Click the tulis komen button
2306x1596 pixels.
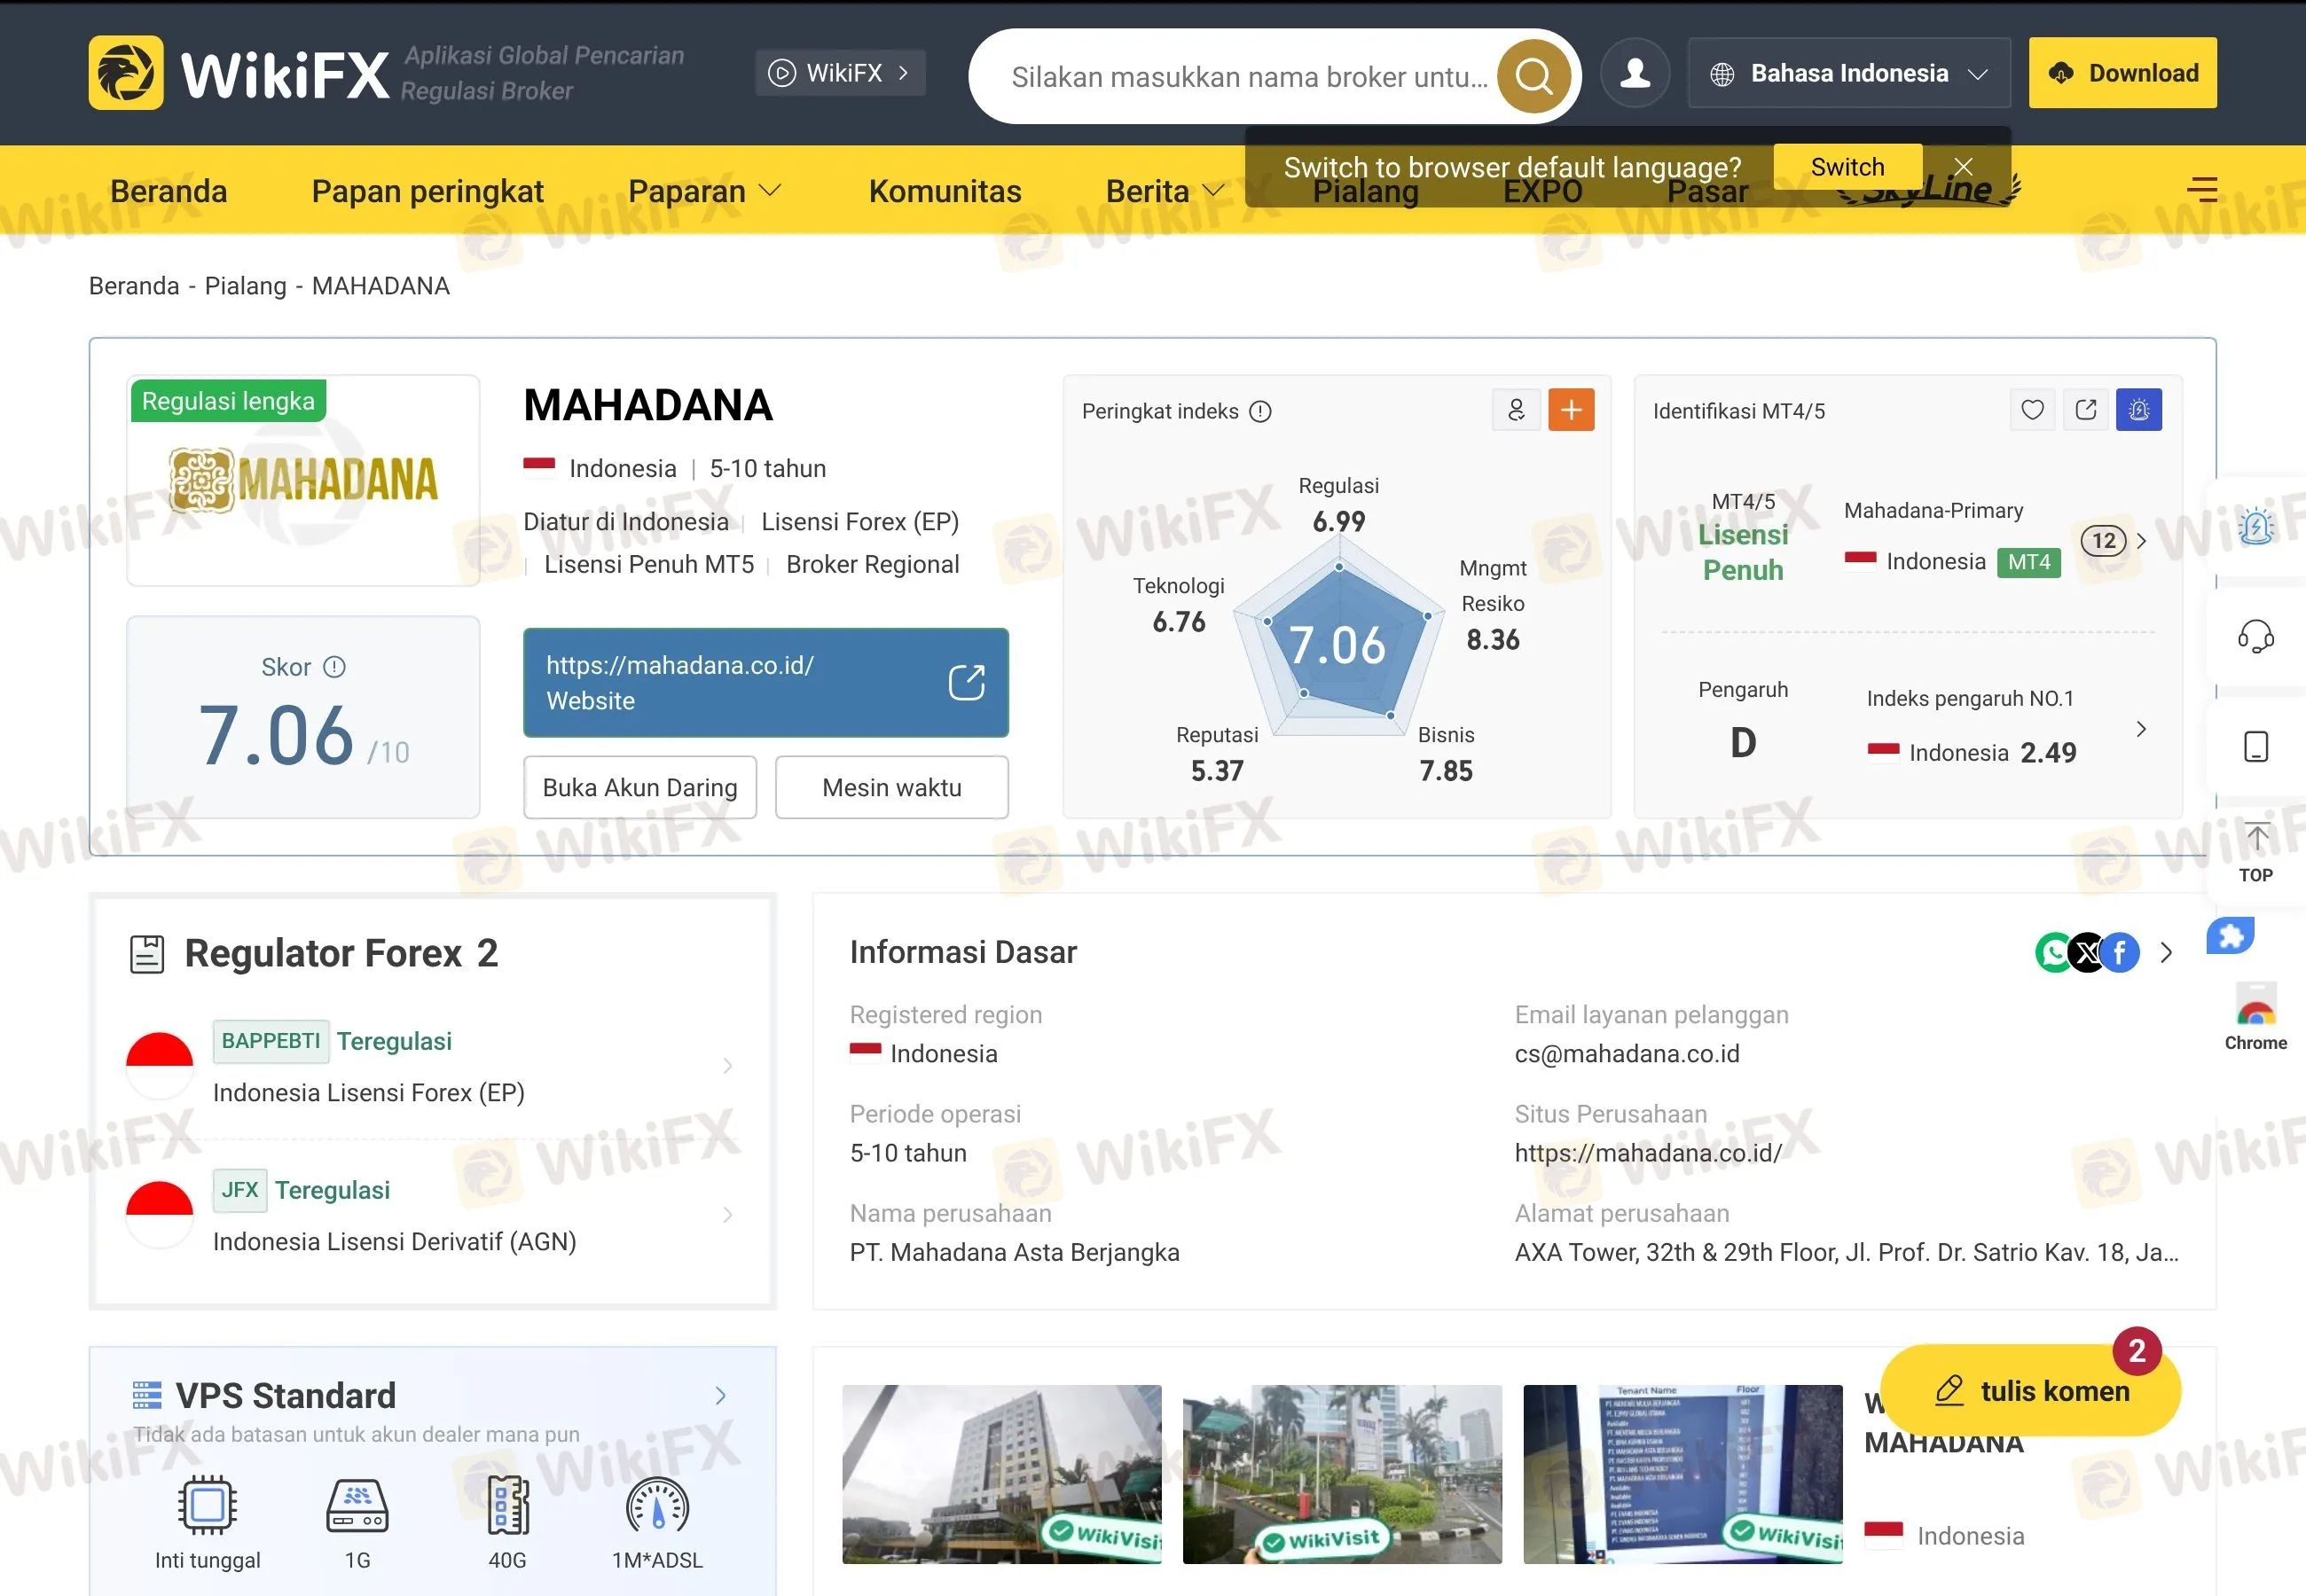point(2030,1391)
